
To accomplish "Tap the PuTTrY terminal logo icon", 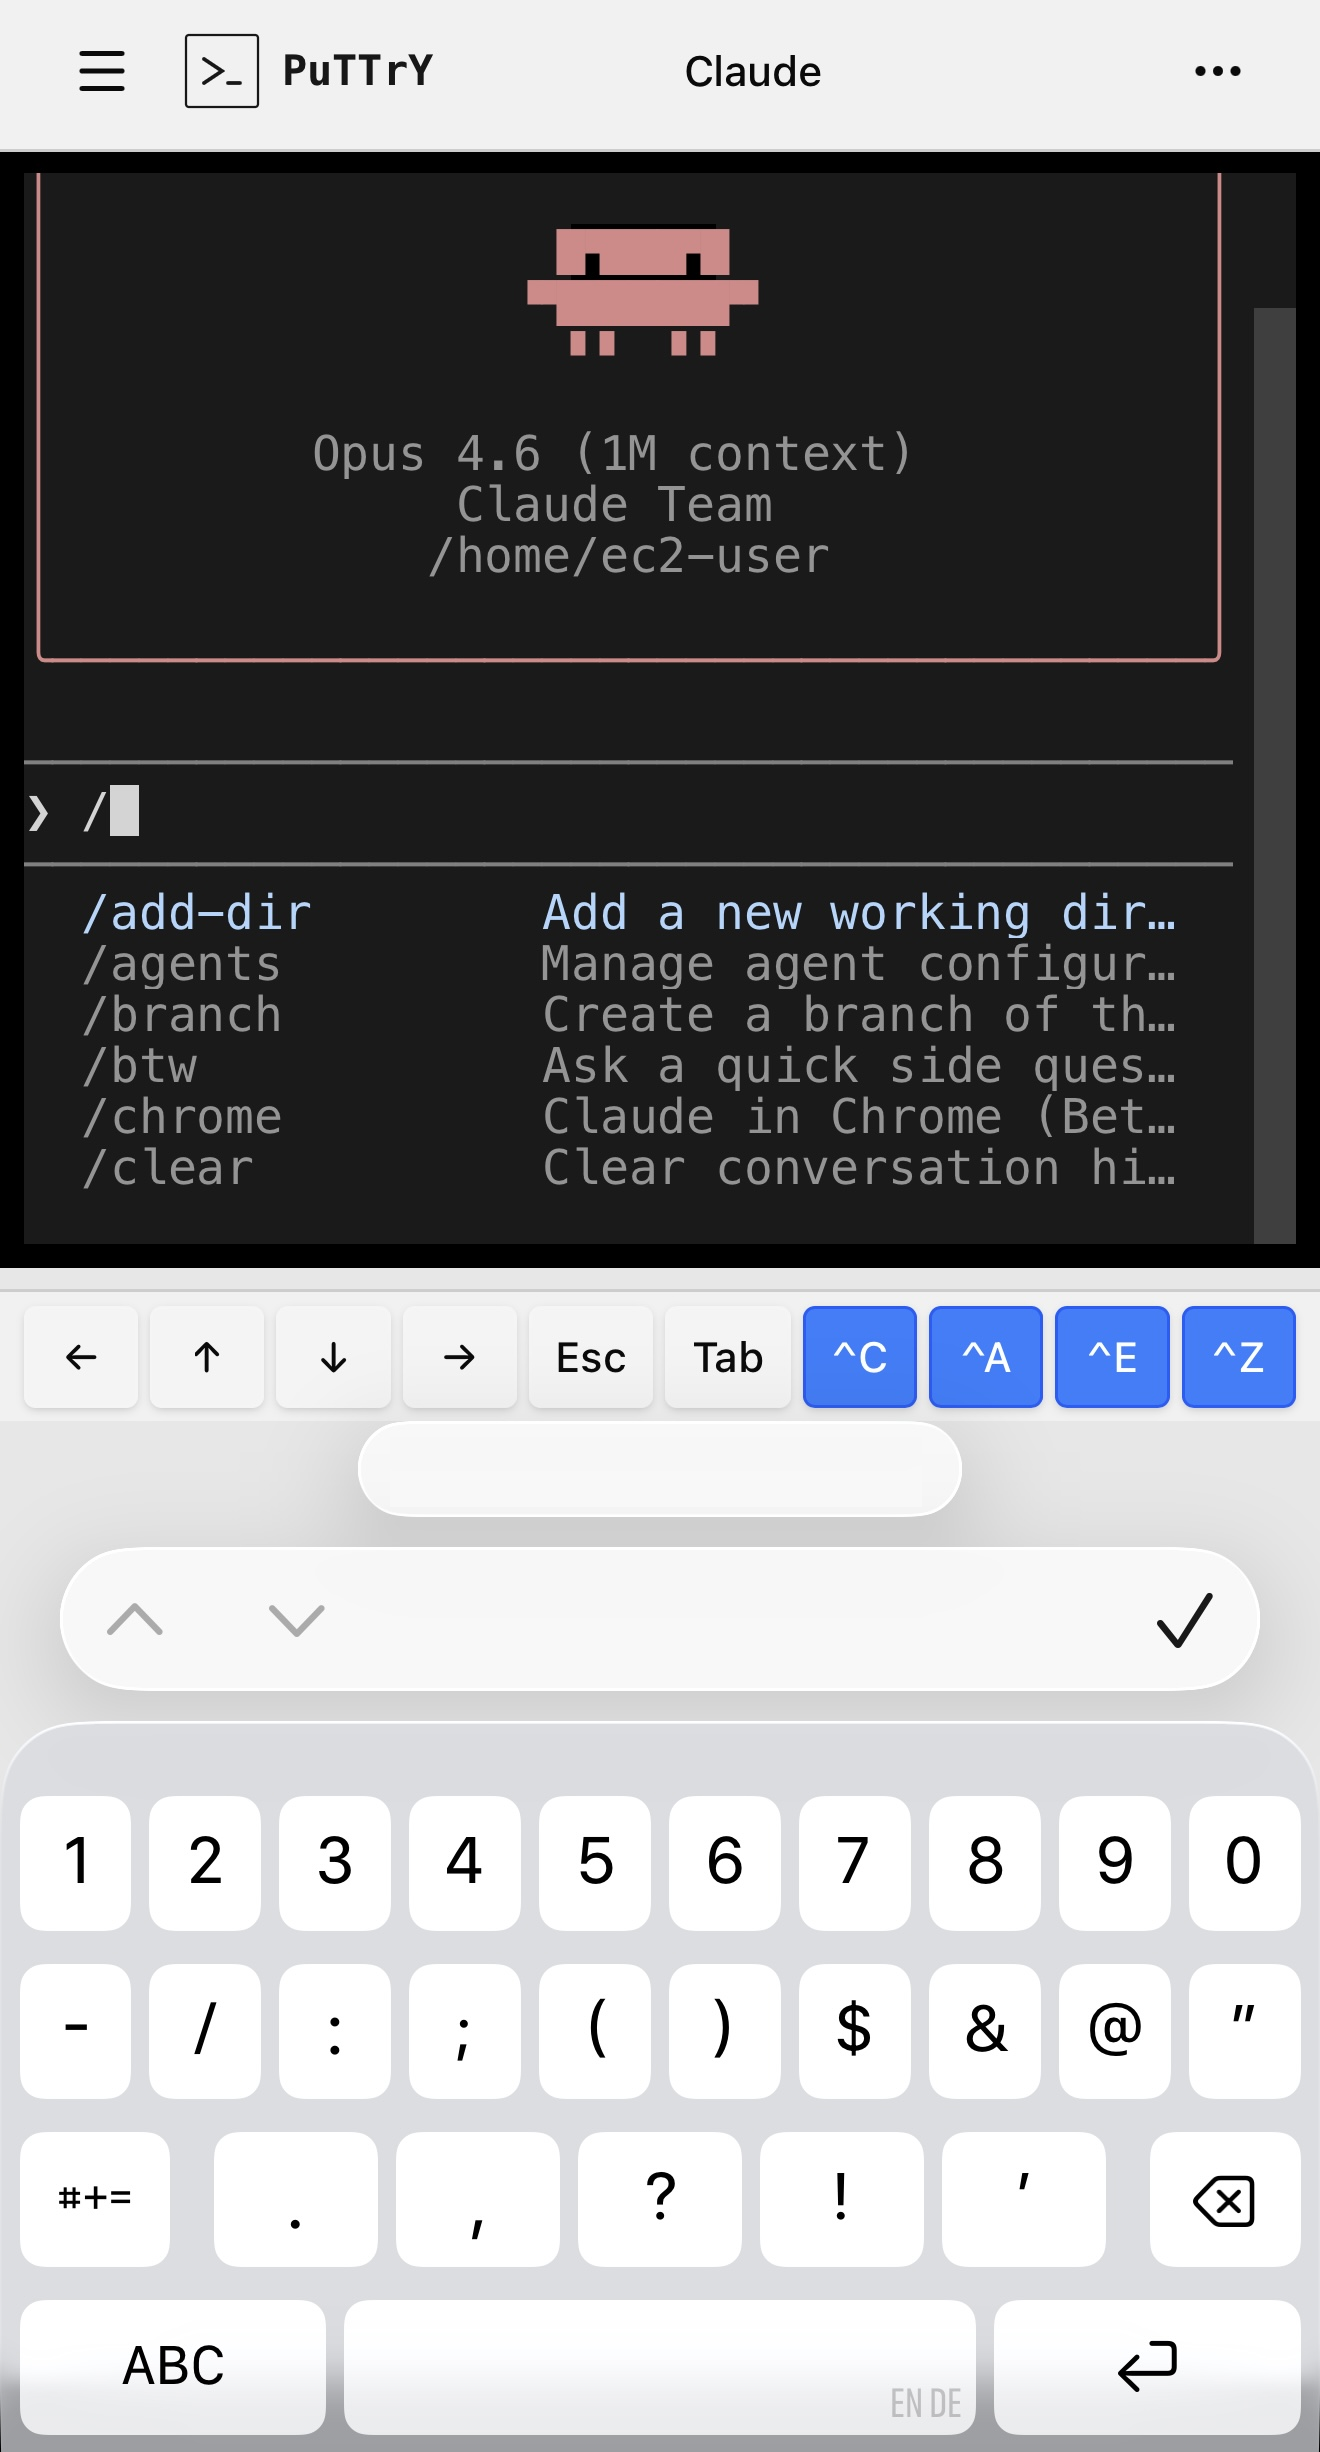I will click(x=222, y=71).
